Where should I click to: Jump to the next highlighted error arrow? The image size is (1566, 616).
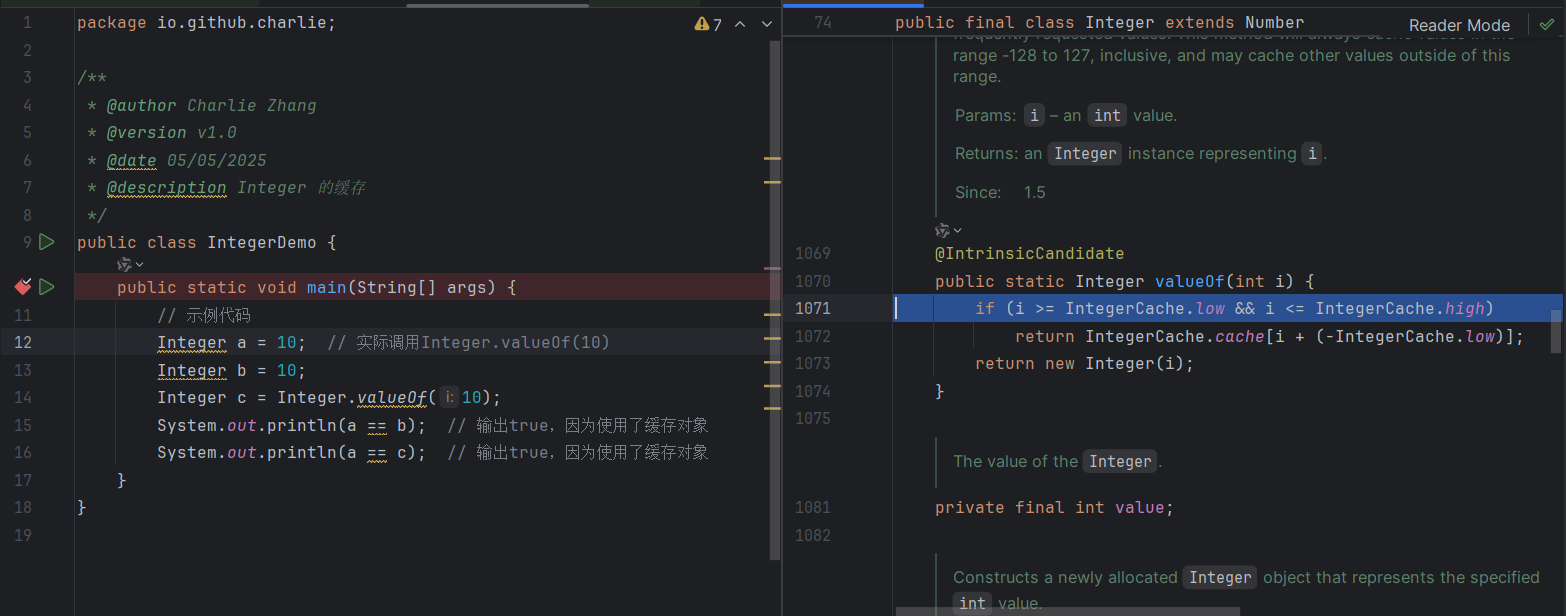[x=767, y=25]
